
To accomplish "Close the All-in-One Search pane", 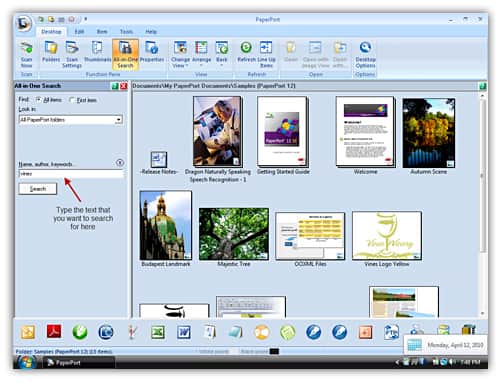I will pyautogui.click(x=124, y=86).
